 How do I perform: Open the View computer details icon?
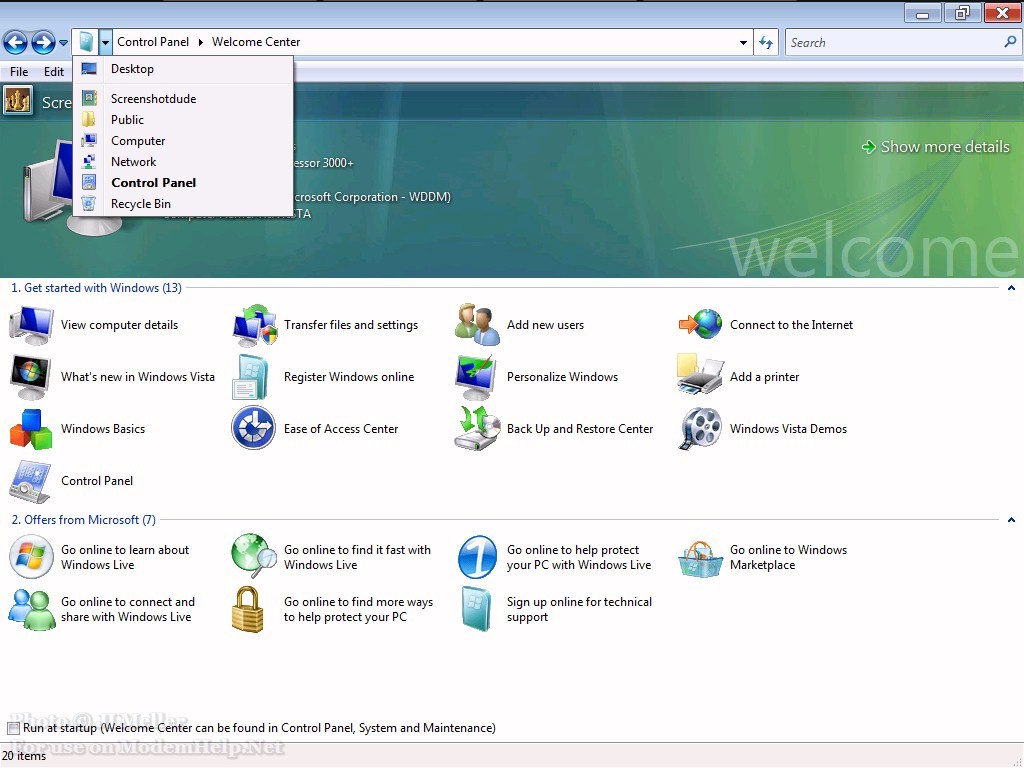click(31, 325)
